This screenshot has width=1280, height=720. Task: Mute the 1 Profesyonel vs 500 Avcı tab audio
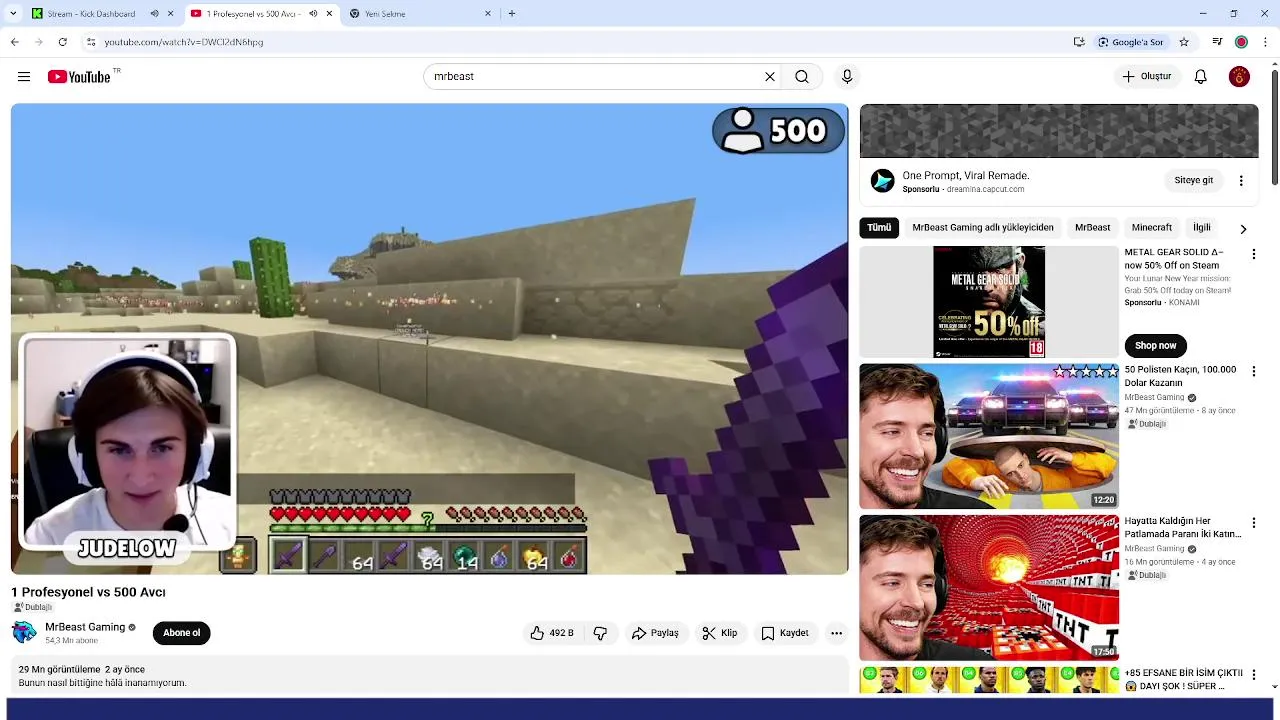(x=313, y=14)
